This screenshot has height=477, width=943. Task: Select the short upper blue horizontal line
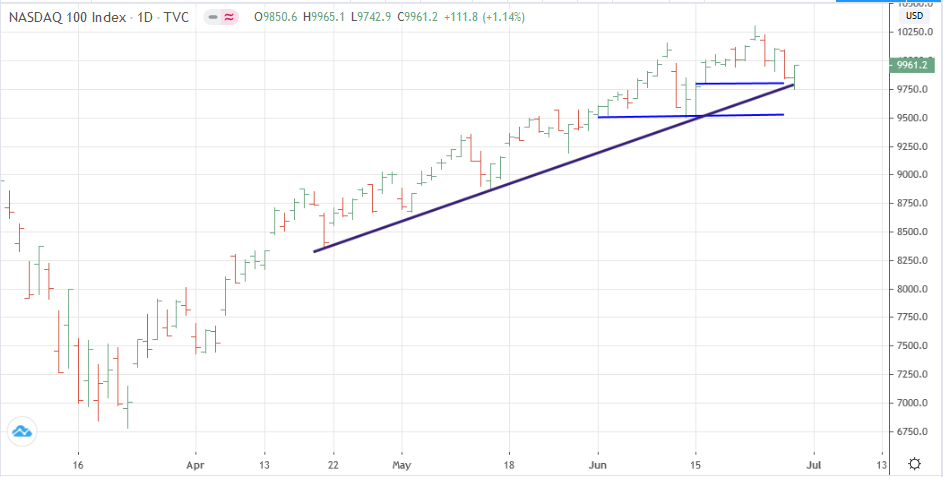(x=740, y=83)
